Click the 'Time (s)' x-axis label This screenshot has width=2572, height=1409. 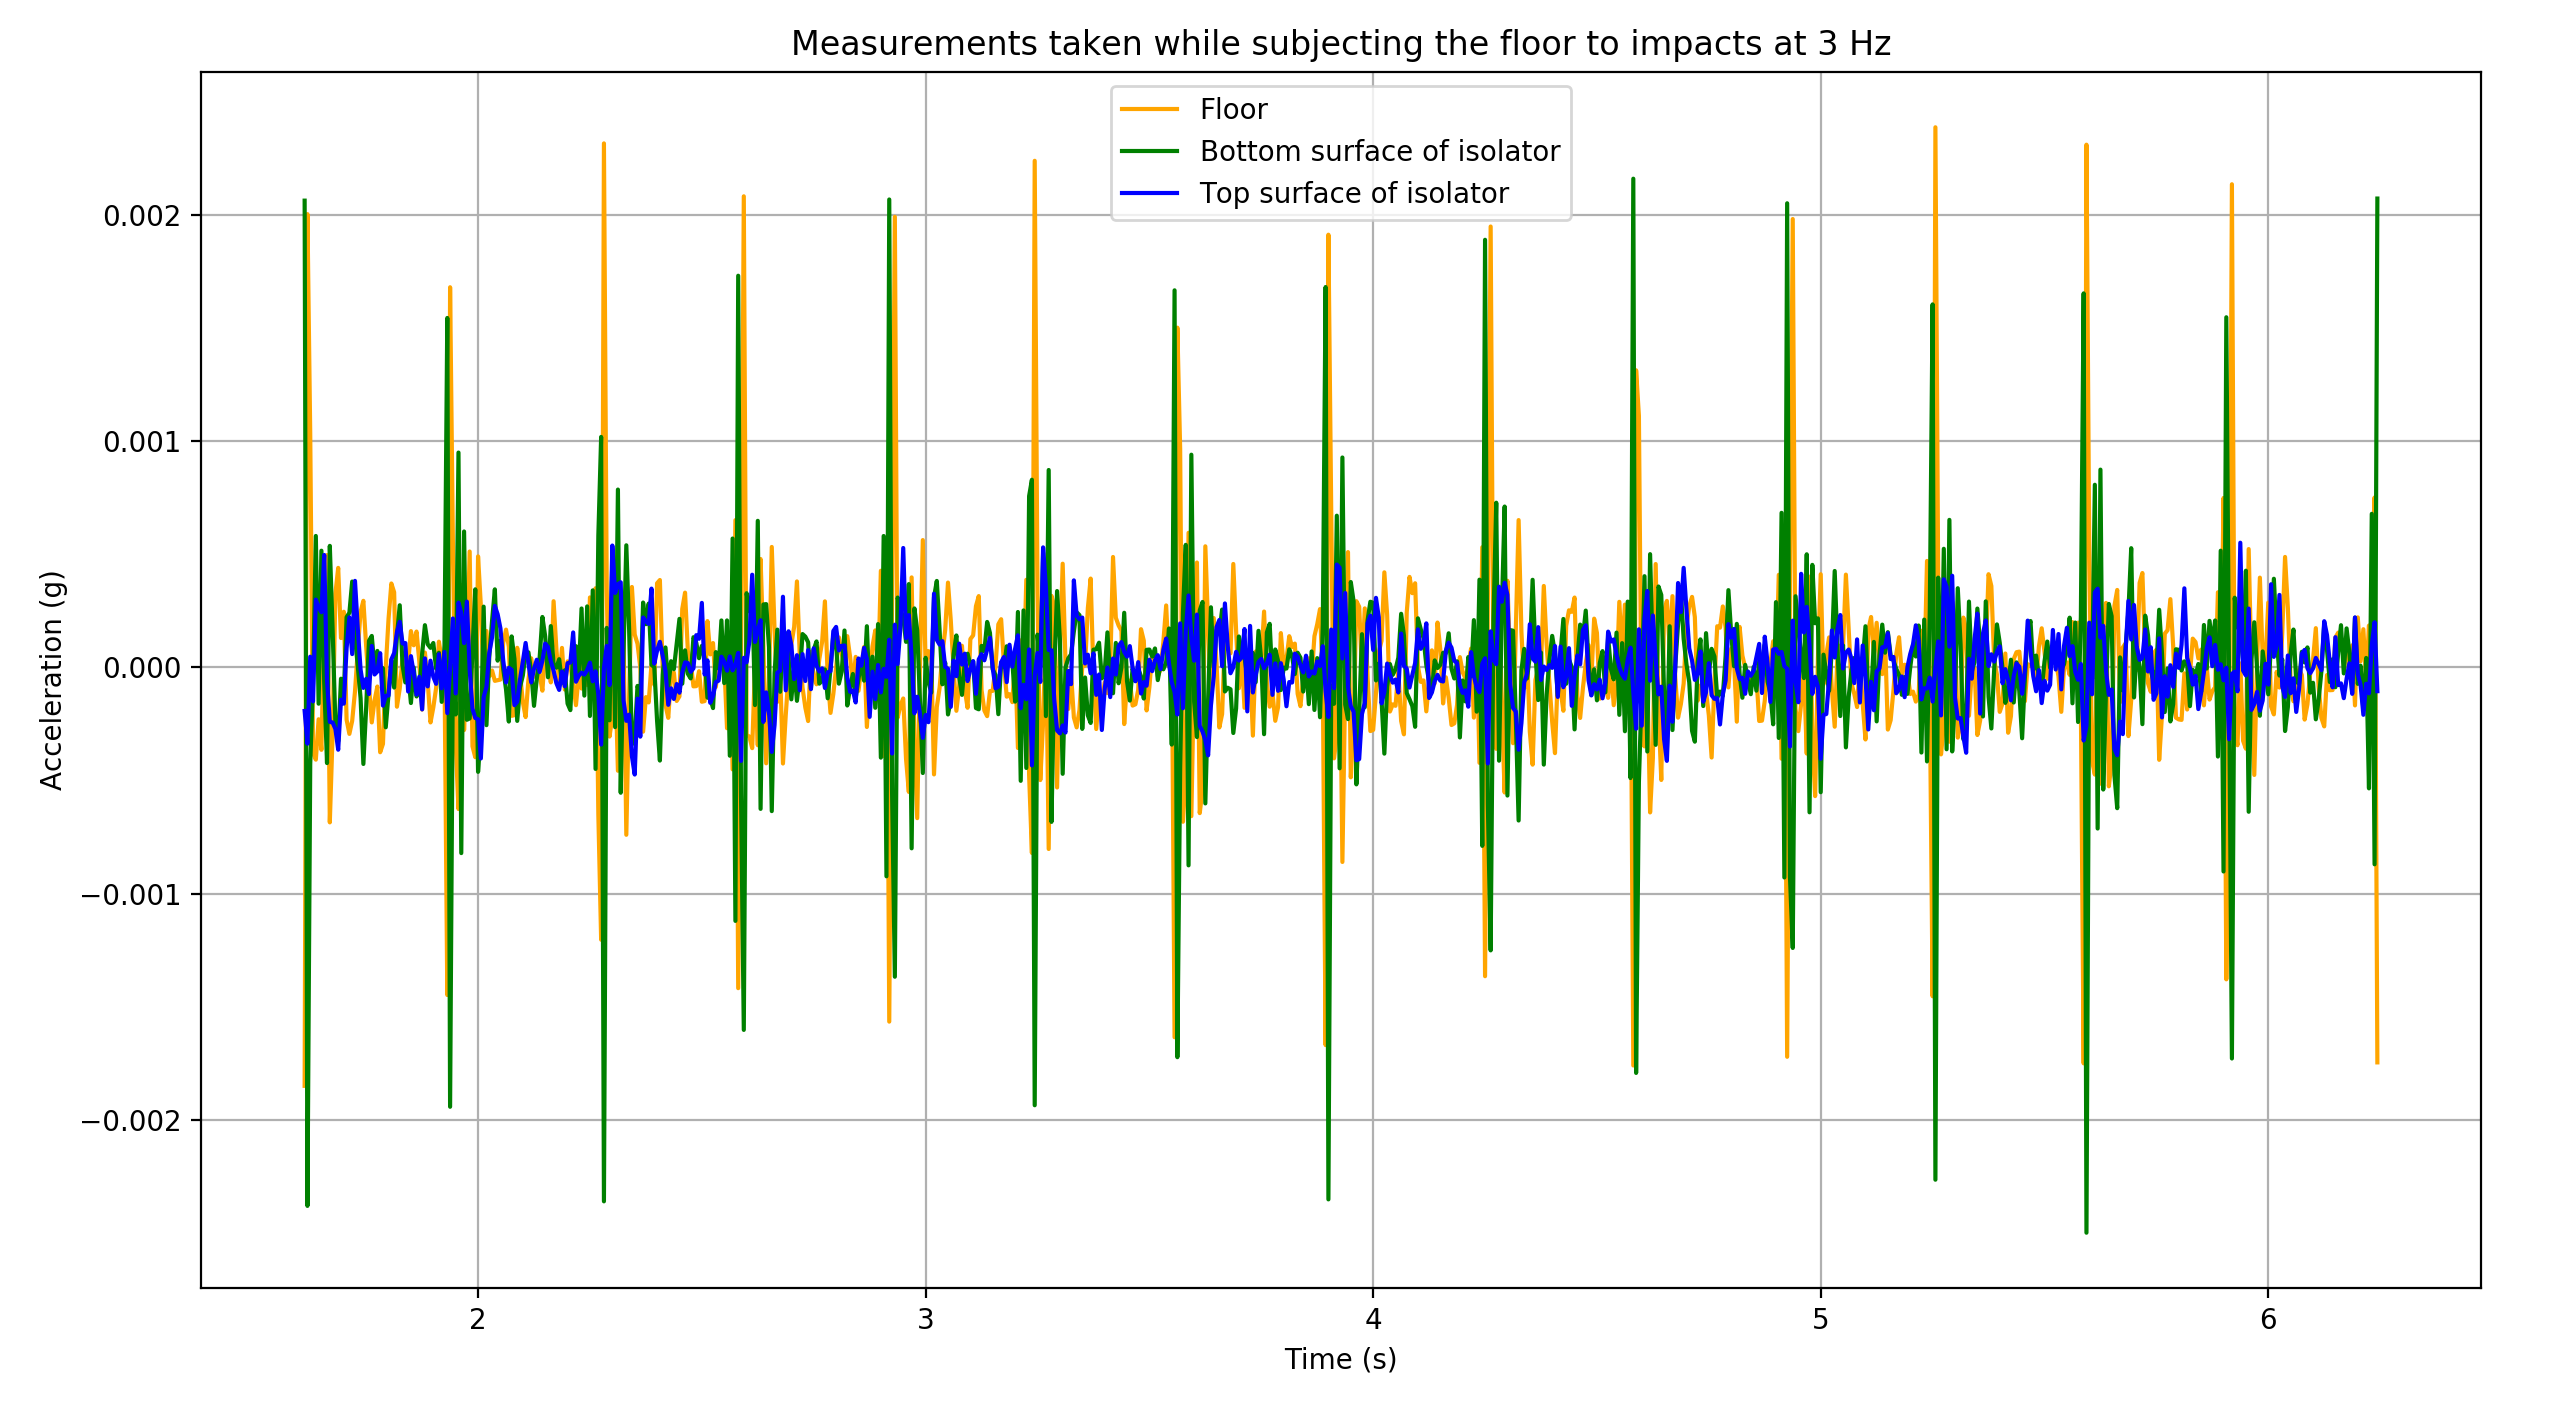click(x=1340, y=1359)
